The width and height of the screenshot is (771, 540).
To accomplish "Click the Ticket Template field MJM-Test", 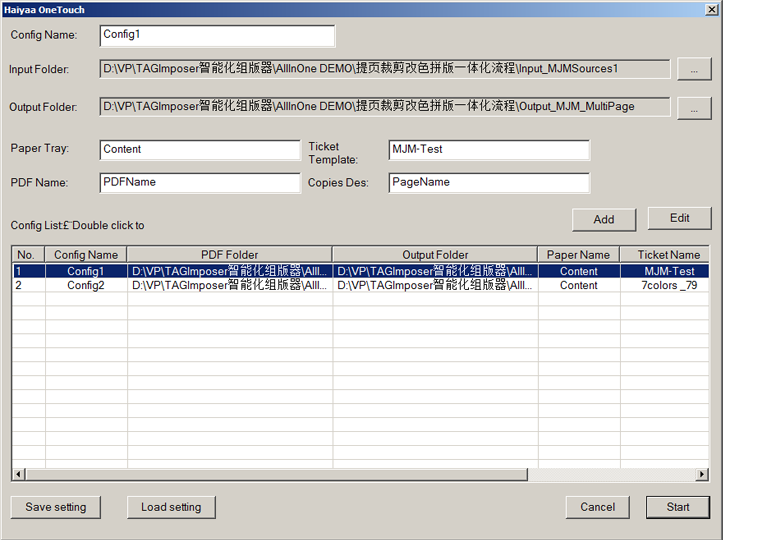I will point(489,150).
